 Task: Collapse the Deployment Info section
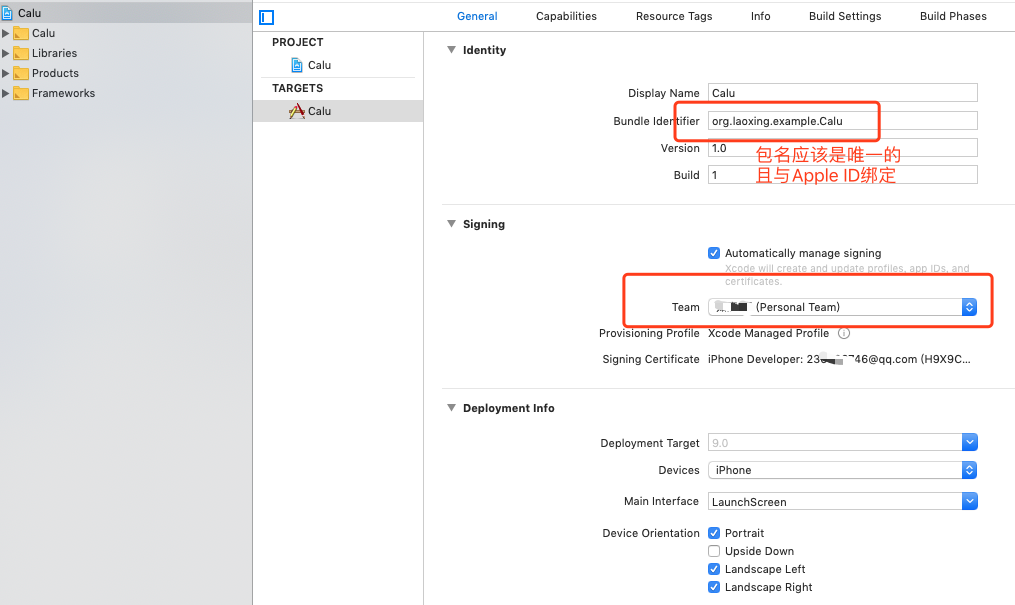[451, 408]
